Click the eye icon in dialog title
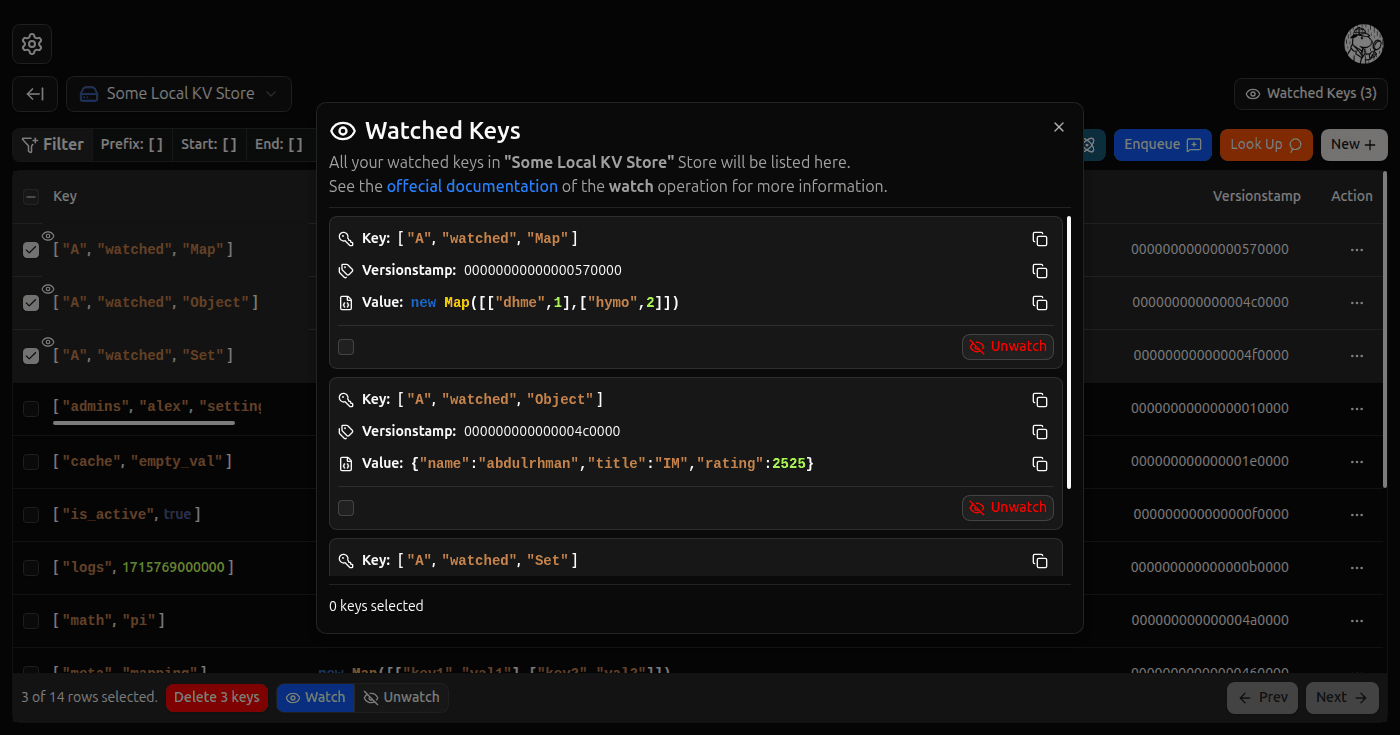 [343, 131]
